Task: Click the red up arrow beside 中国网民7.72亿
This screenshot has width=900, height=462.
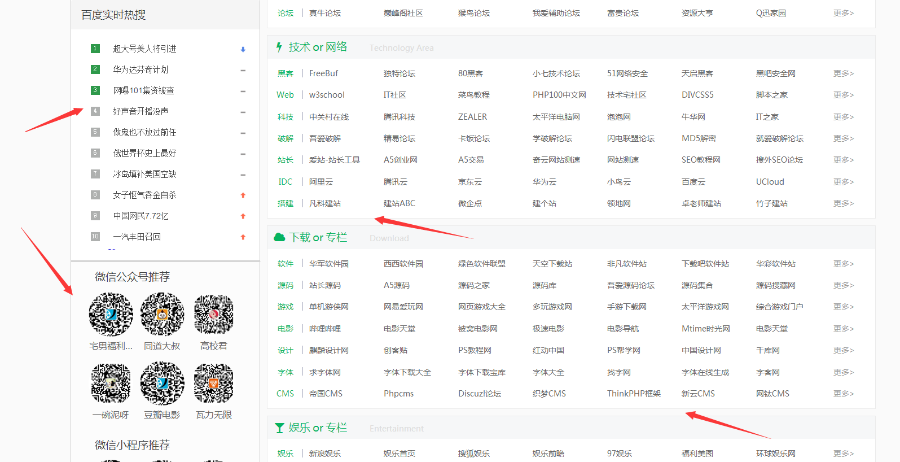Action: [x=243, y=216]
